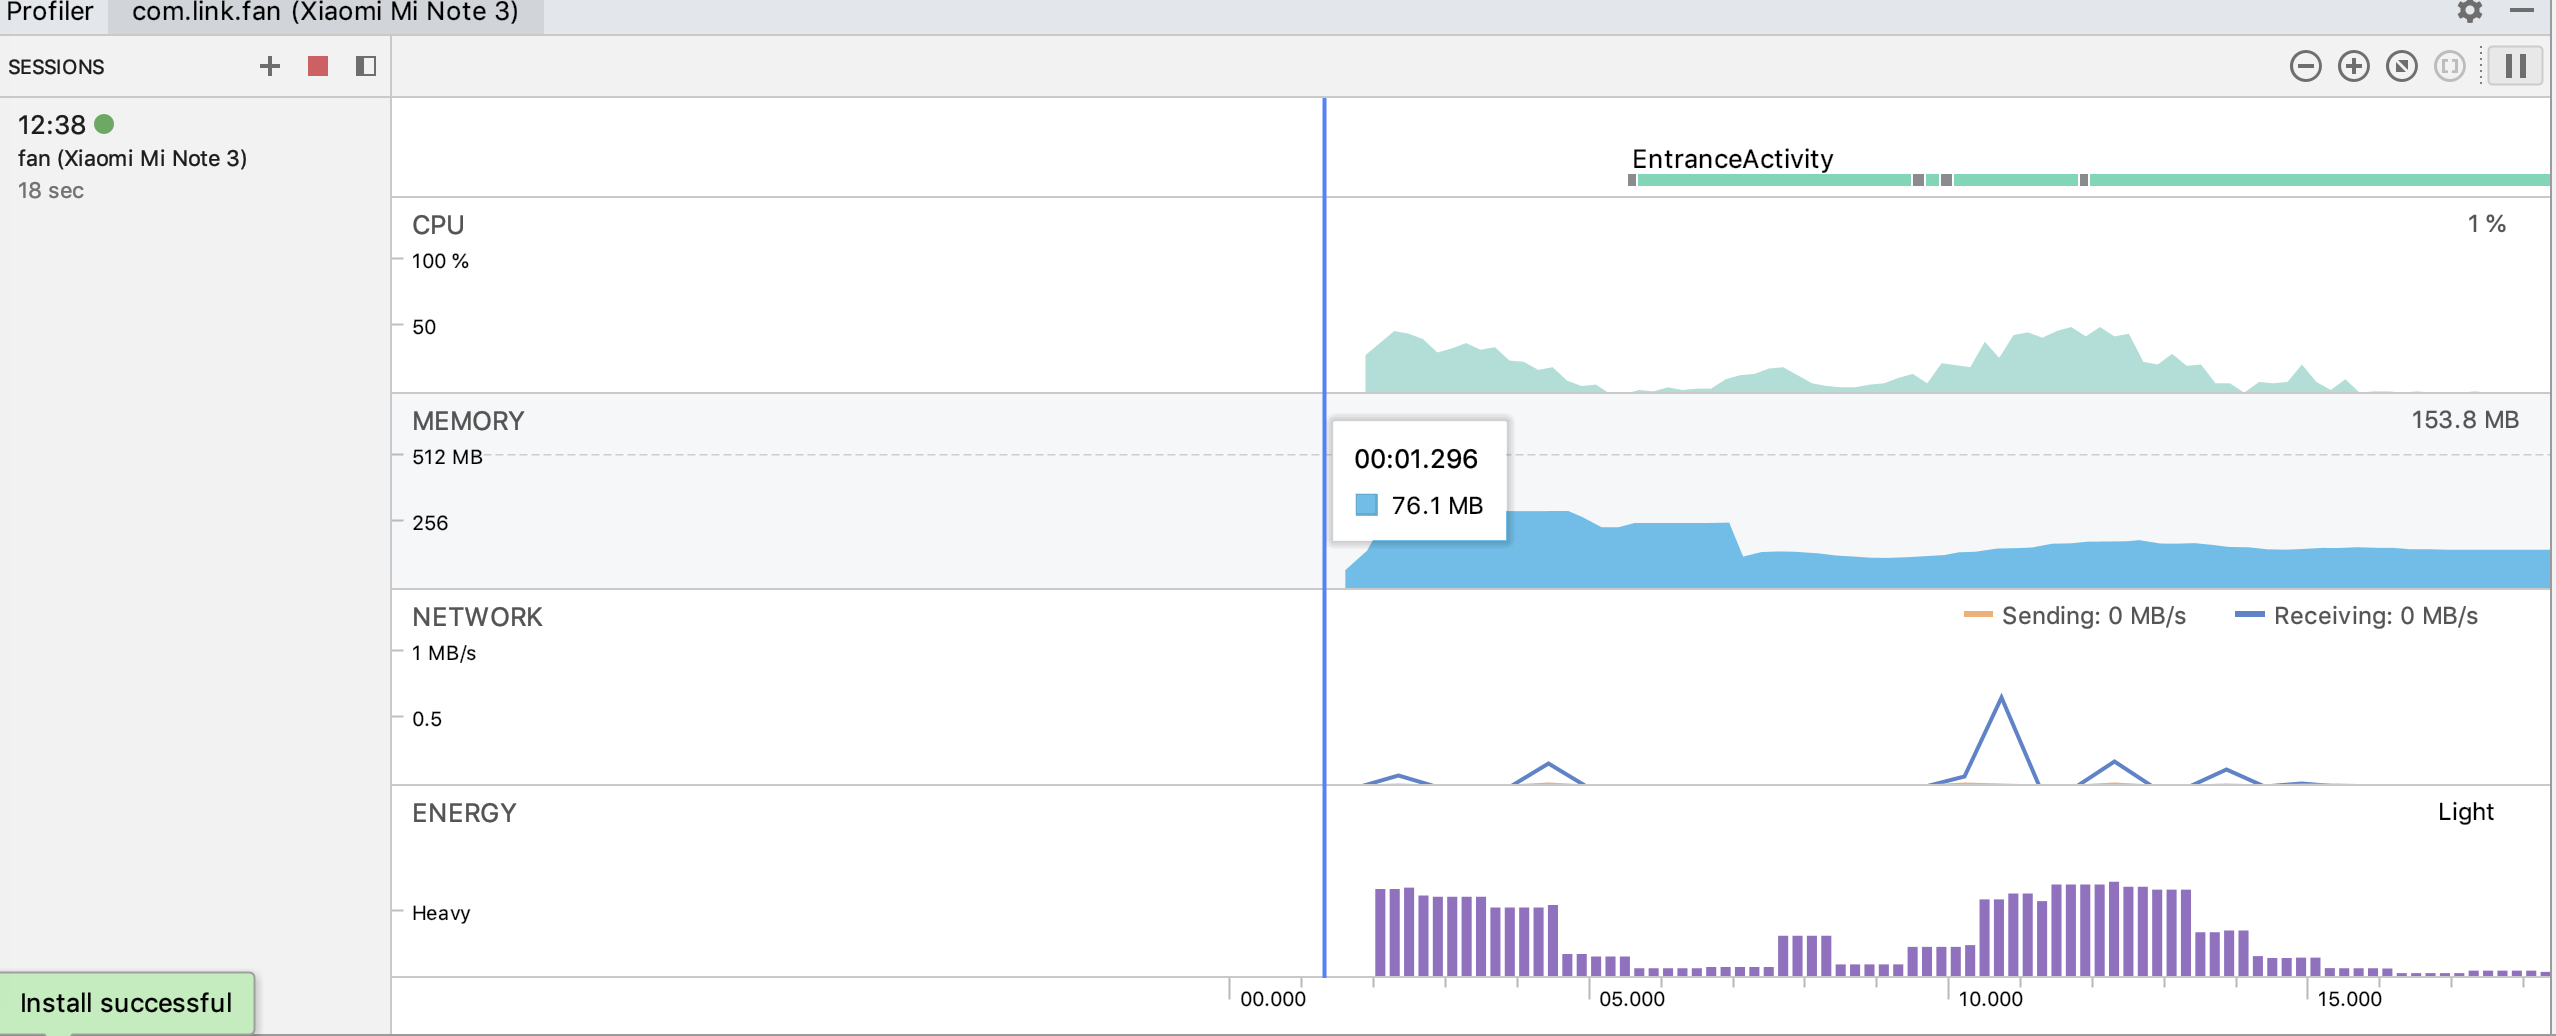Stop the current profiling session
Image resolution: width=2556 pixels, height=1036 pixels.
318,66
